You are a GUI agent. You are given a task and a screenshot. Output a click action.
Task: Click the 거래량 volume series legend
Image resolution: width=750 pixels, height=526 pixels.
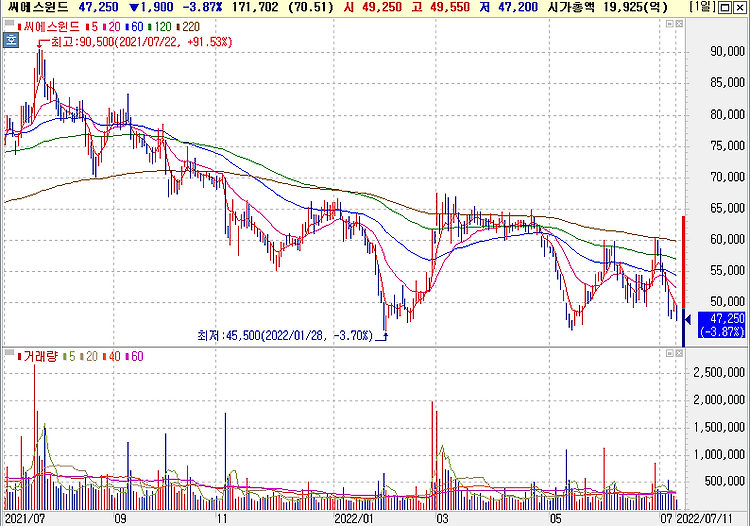pos(37,356)
